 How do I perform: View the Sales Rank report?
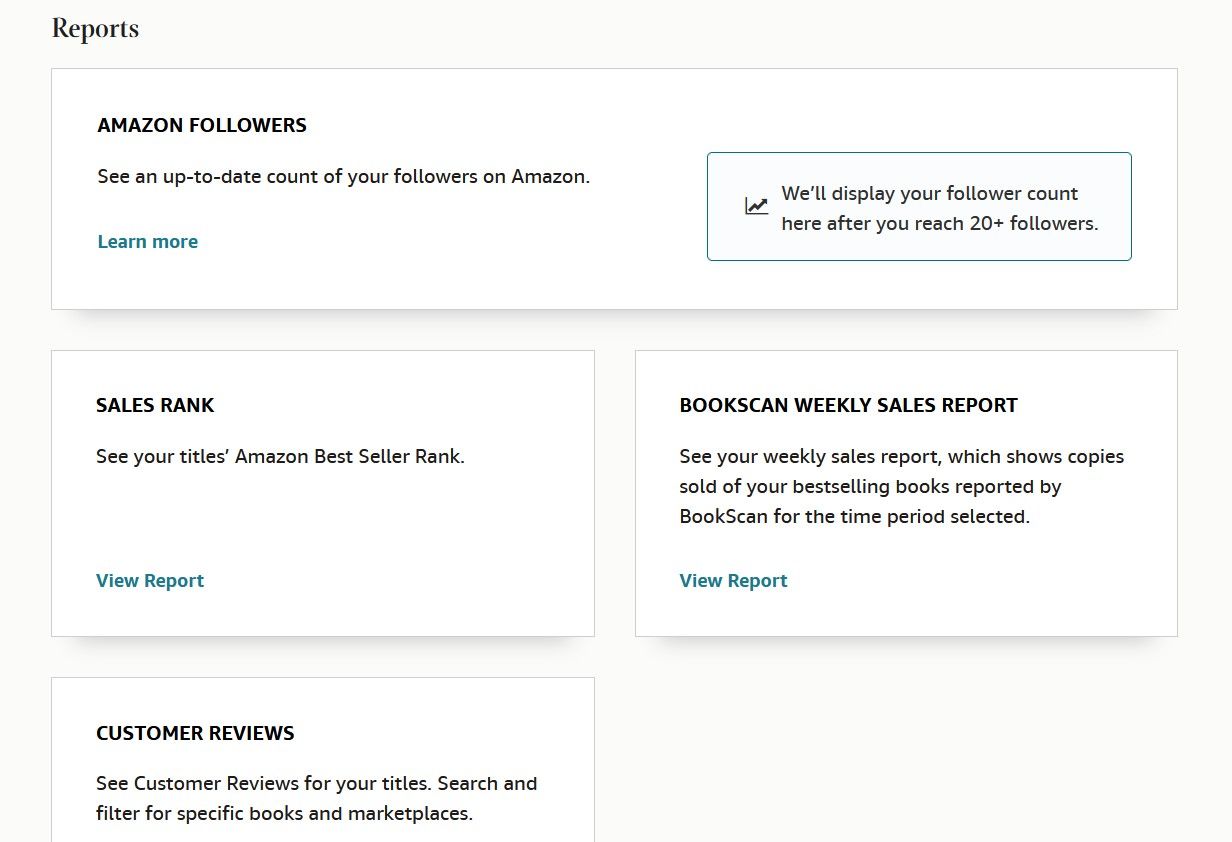[150, 580]
